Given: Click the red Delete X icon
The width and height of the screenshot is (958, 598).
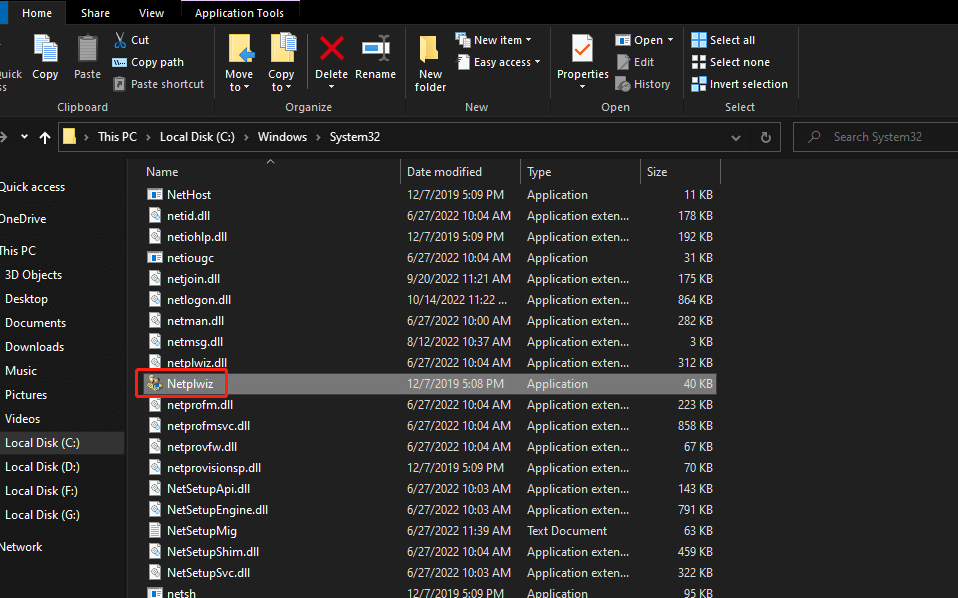Looking at the screenshot, I should 332,48.
